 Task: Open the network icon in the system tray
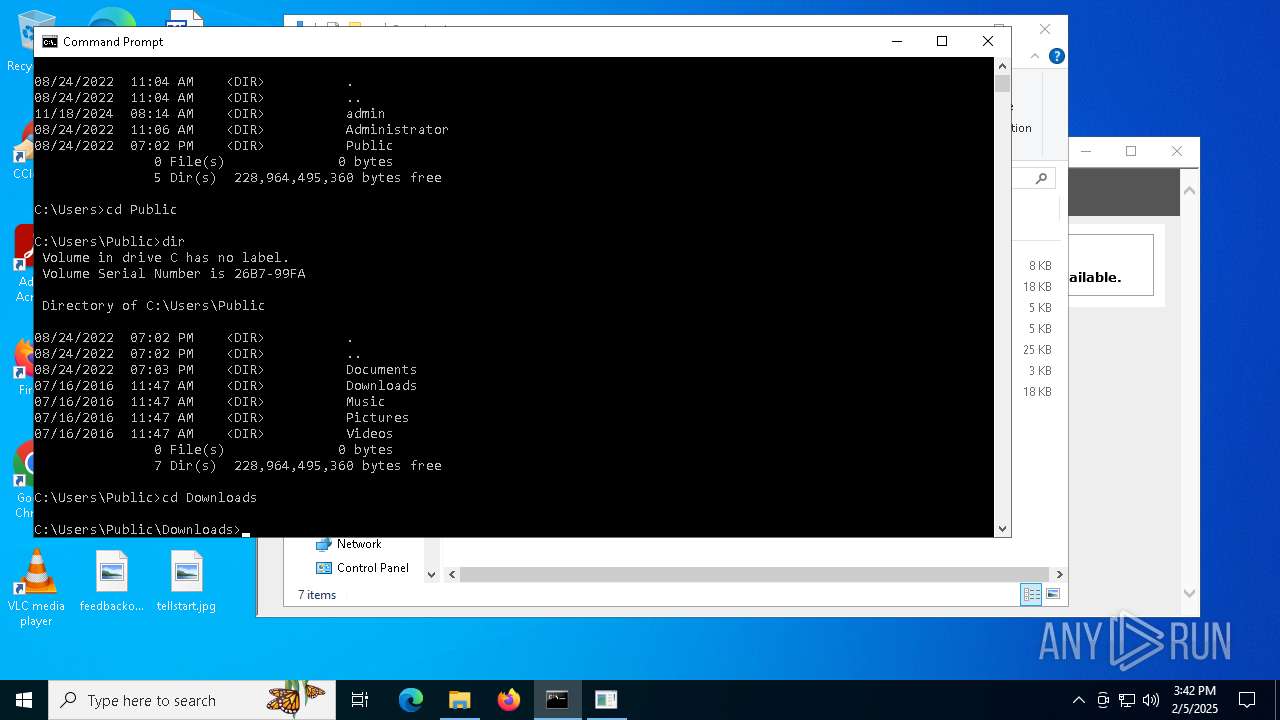coord(1127,700)
